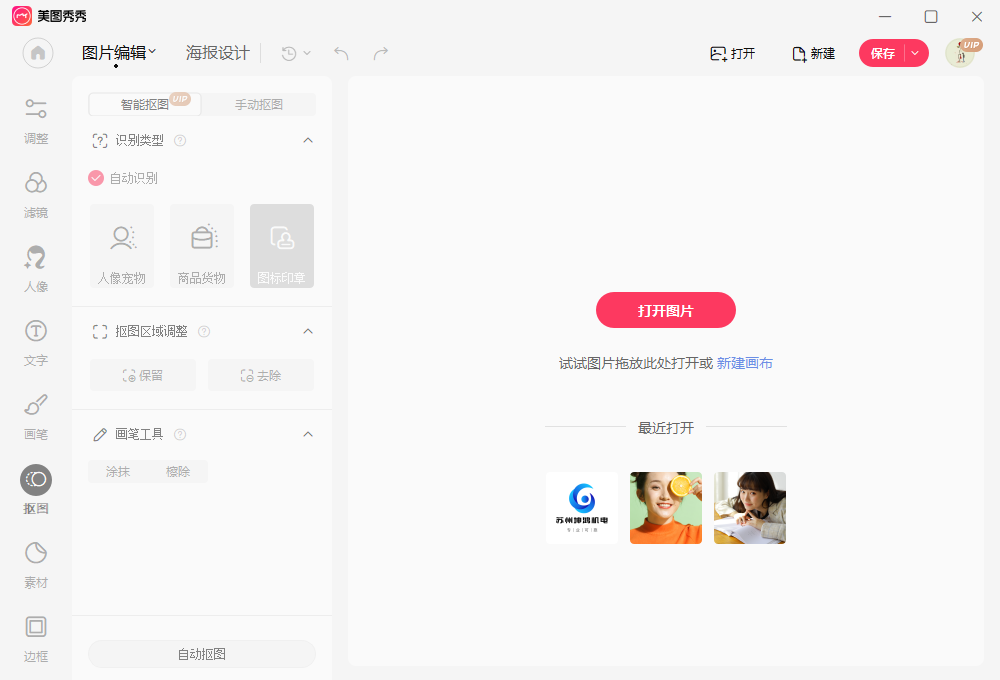Click the home icon in top left
Image resolution: width=1000 pixels, height=680 pixels.
pyautogui.click(x=37, y=53)
